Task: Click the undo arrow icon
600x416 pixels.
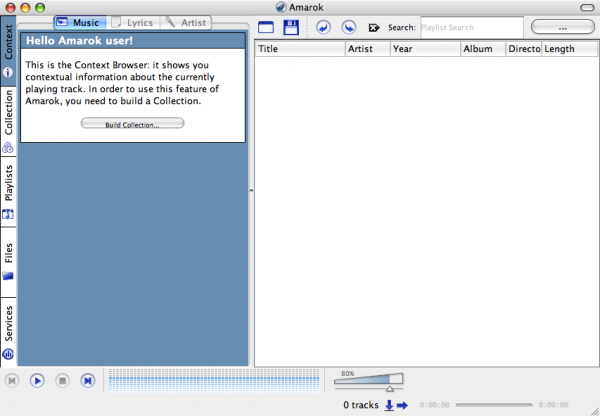Action: (x=323, y=28)
